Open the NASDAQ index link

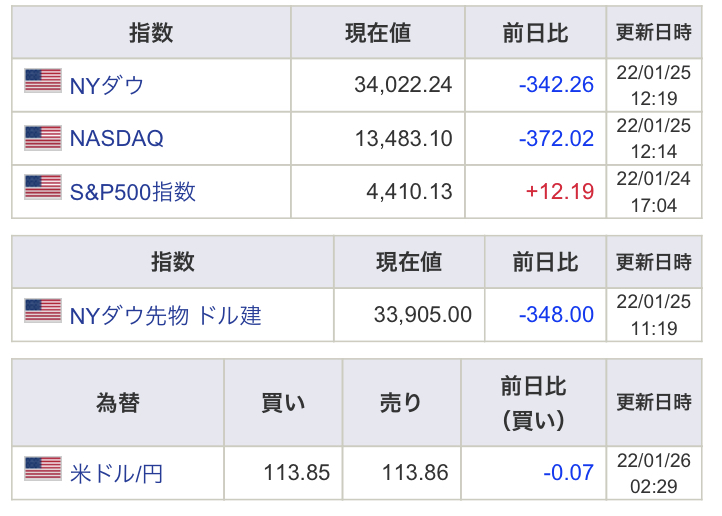click(116, 138)
